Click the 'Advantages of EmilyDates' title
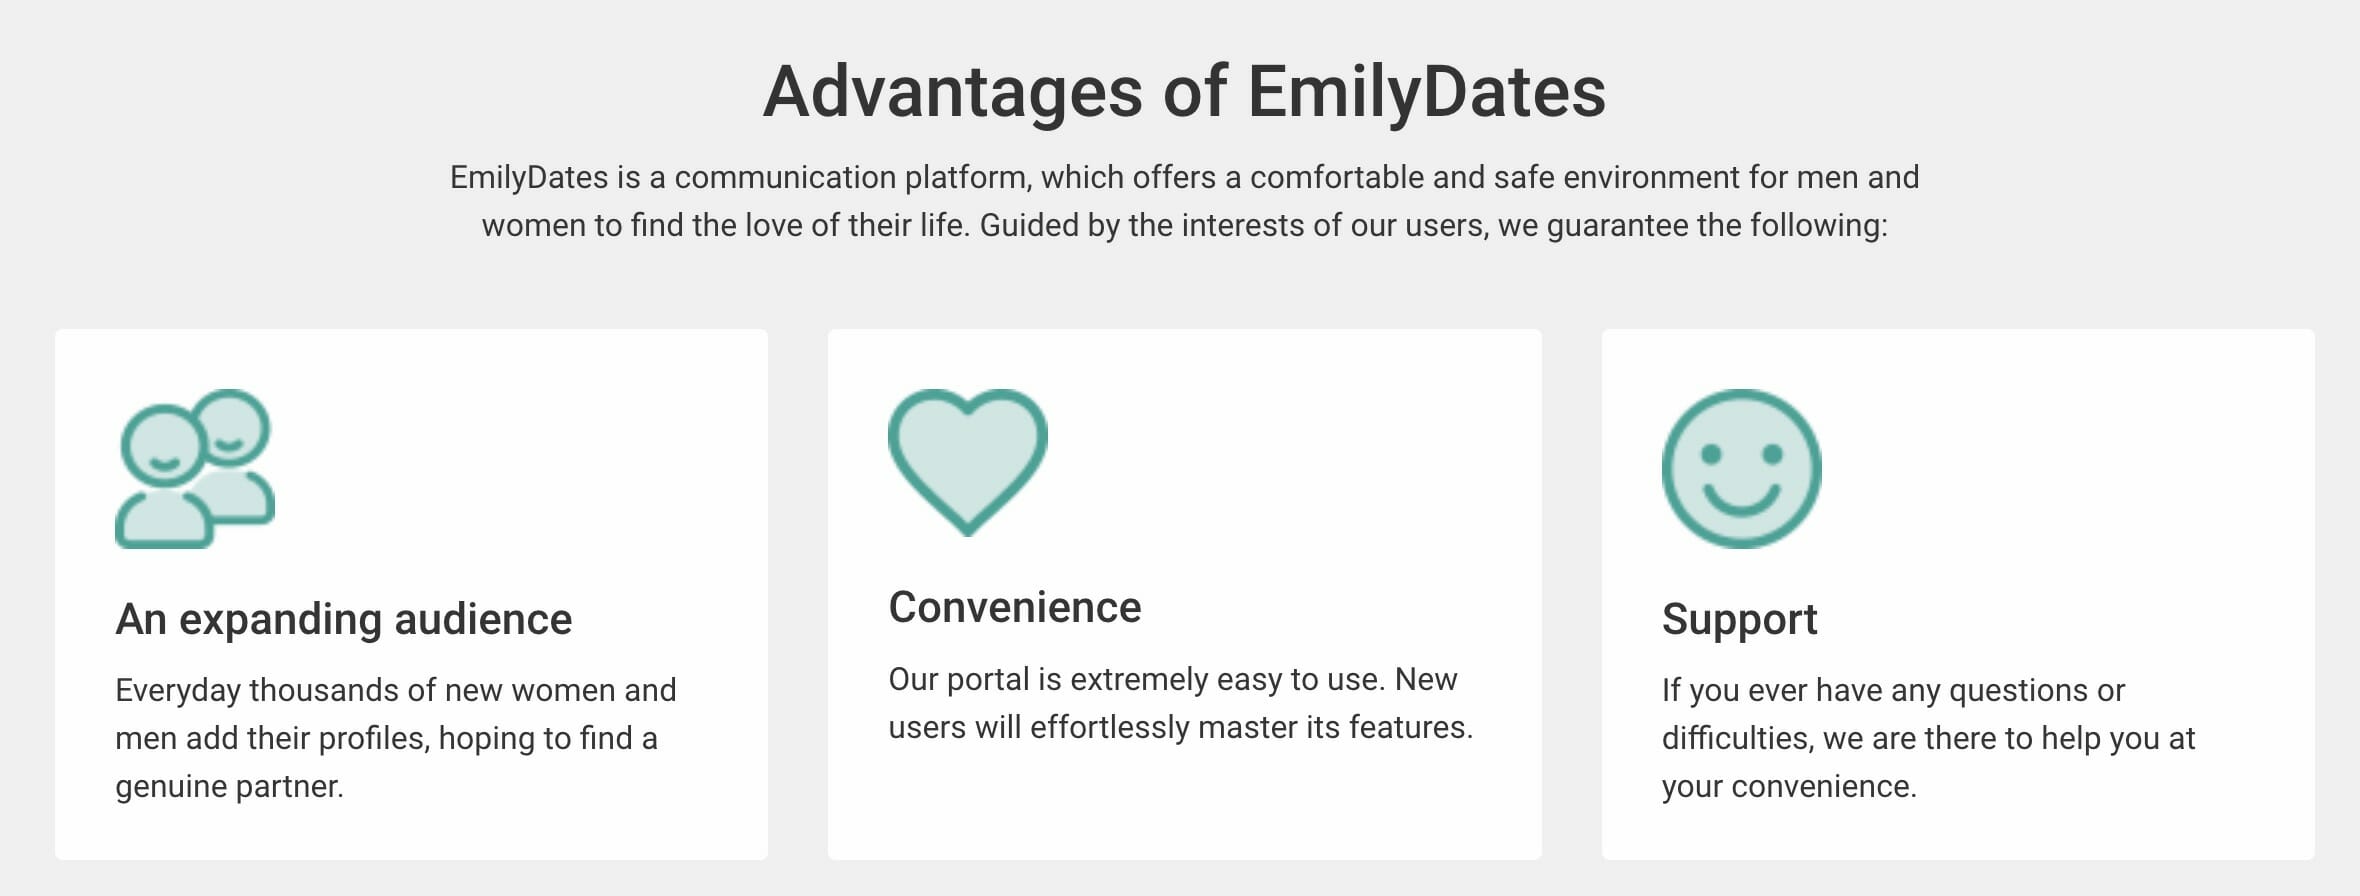Viewport: 2360px width, 896px height. point(1184,92)
